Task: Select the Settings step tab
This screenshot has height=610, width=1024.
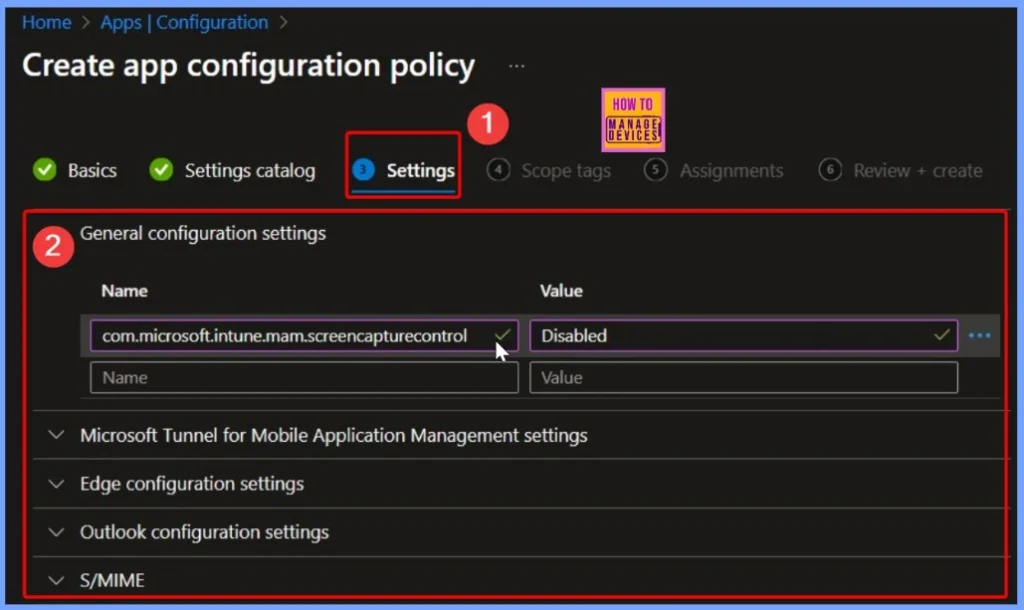Action: [x=403, y=170]
